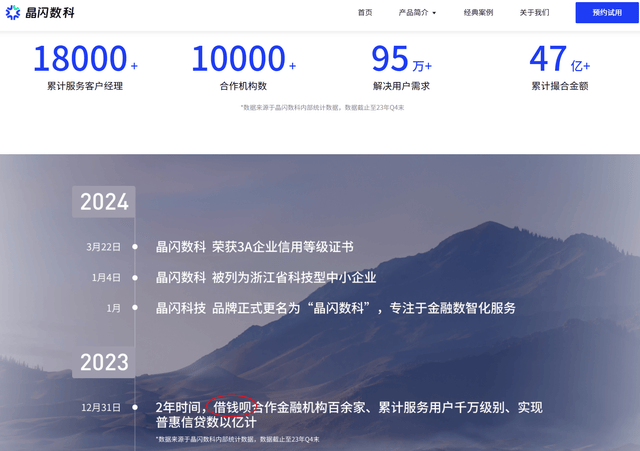640x451 pixels.
Task: Go to 关于我们 page
Action: point(534,13)
